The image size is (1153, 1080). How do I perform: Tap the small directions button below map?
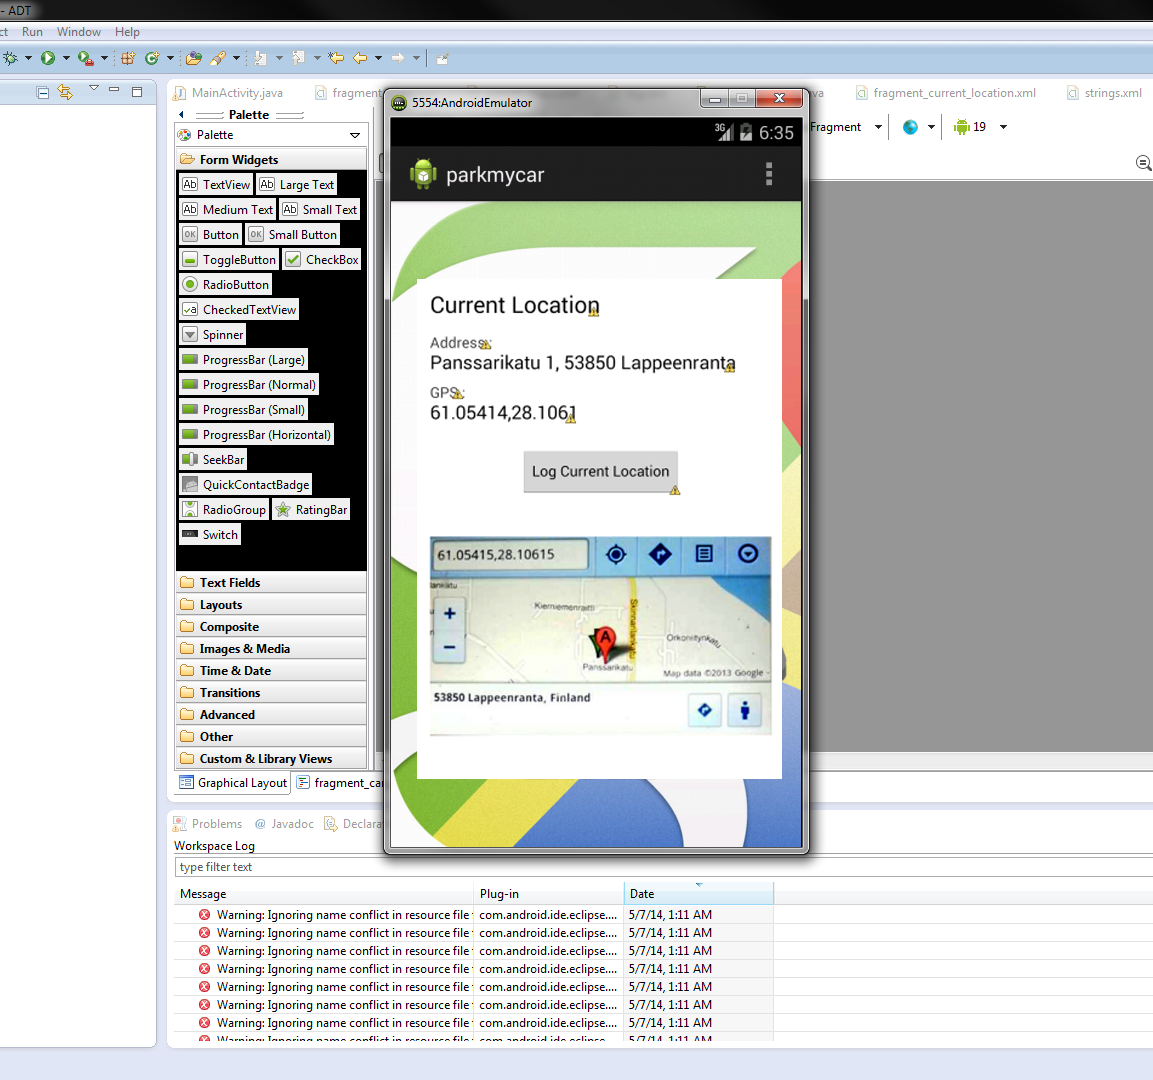(x=704, y=710)
